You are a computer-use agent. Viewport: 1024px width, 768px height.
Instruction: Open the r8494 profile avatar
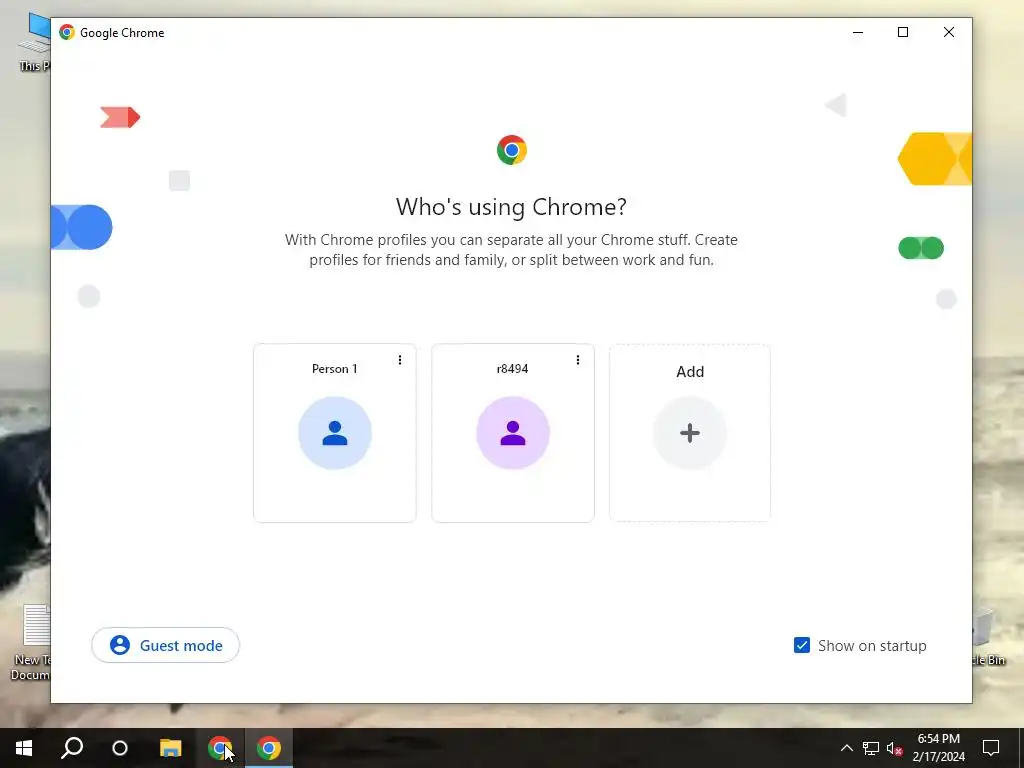(513, 433)
